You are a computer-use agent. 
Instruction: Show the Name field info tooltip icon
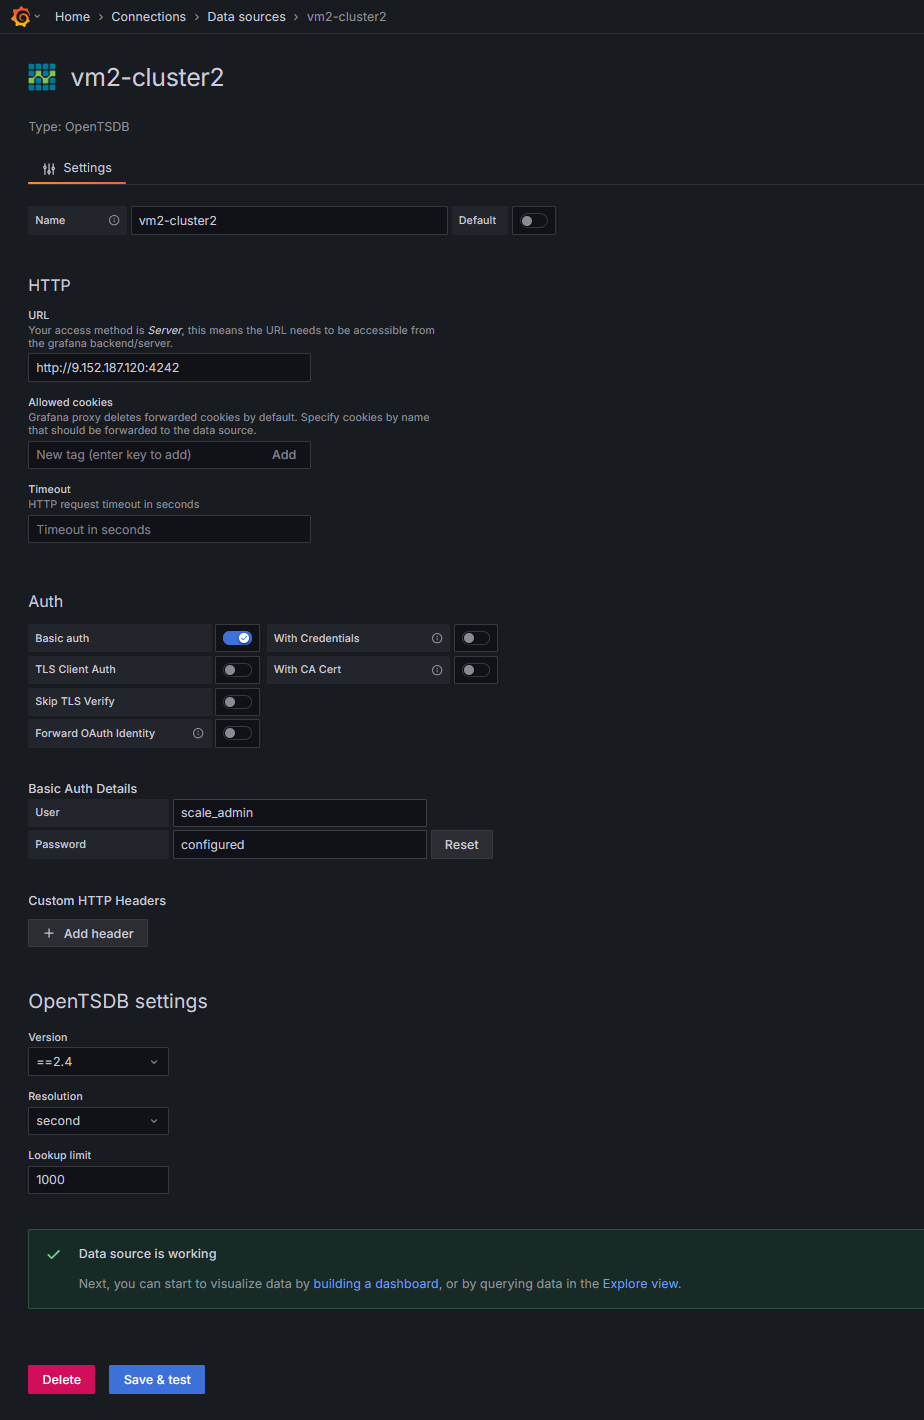114,220
